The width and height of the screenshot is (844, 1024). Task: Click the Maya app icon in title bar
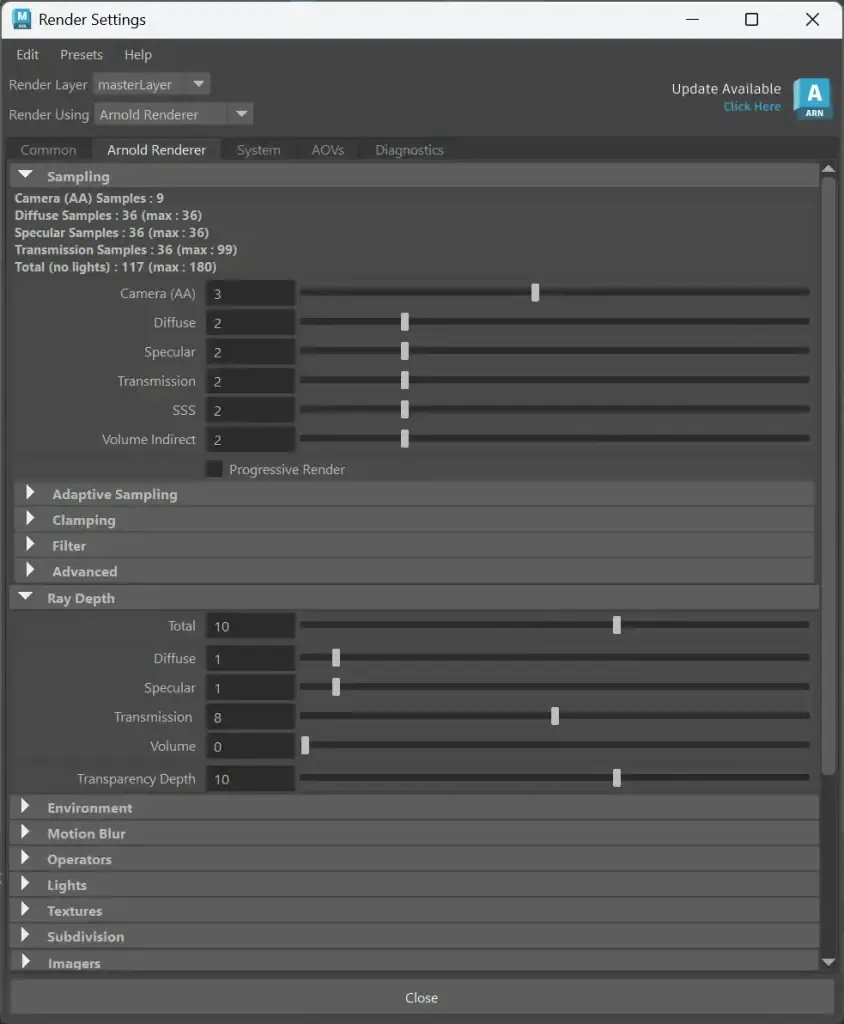(x=22, y=19)
